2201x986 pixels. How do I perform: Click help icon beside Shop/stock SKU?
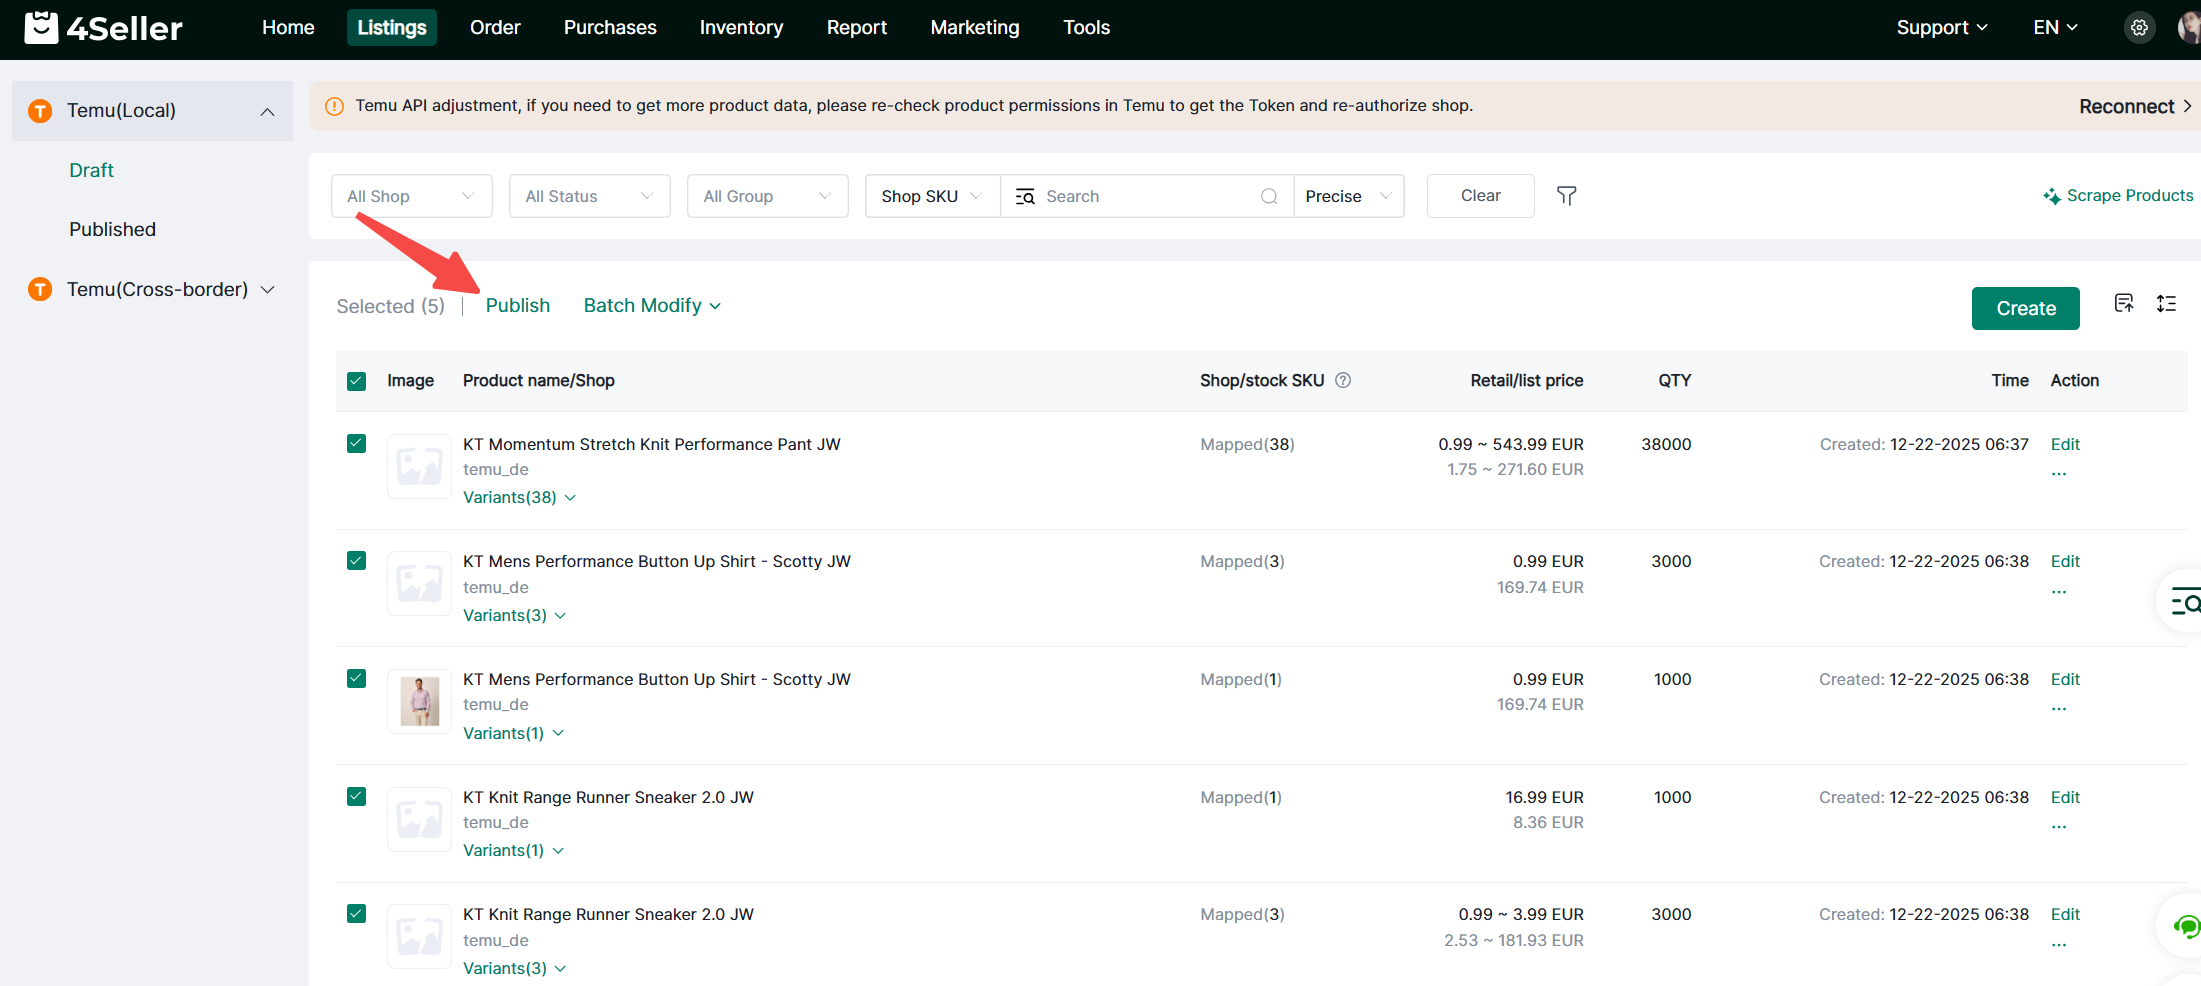1343,380
